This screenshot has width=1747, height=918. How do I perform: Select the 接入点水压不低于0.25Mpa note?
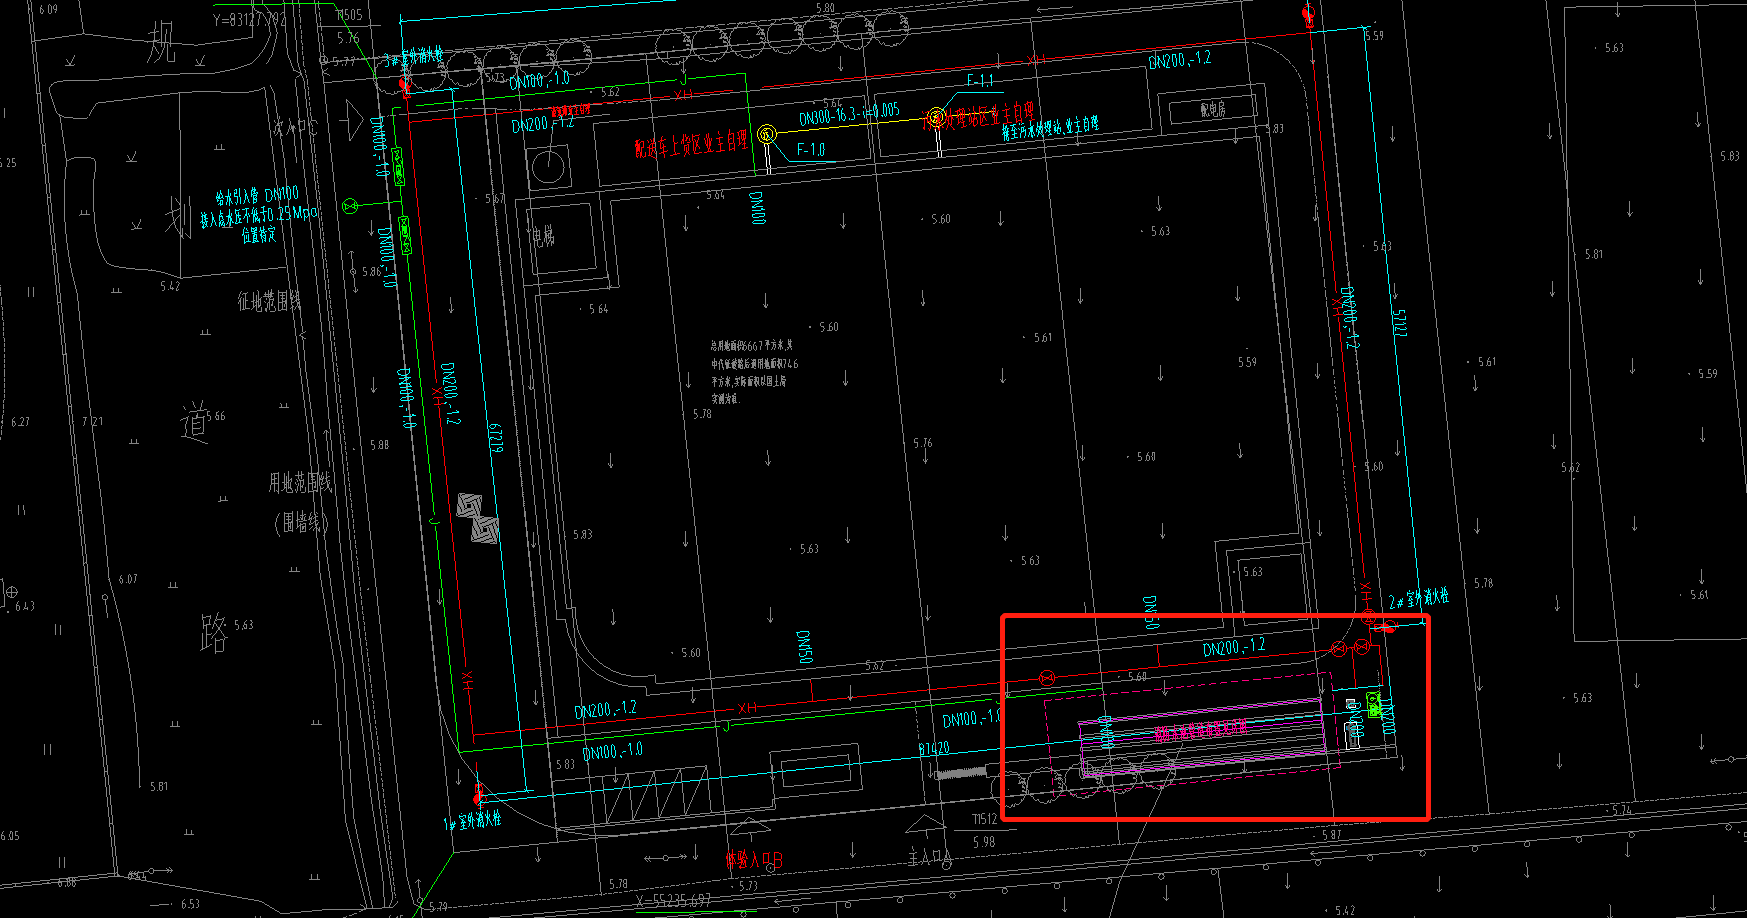click(x=258, y=216)
